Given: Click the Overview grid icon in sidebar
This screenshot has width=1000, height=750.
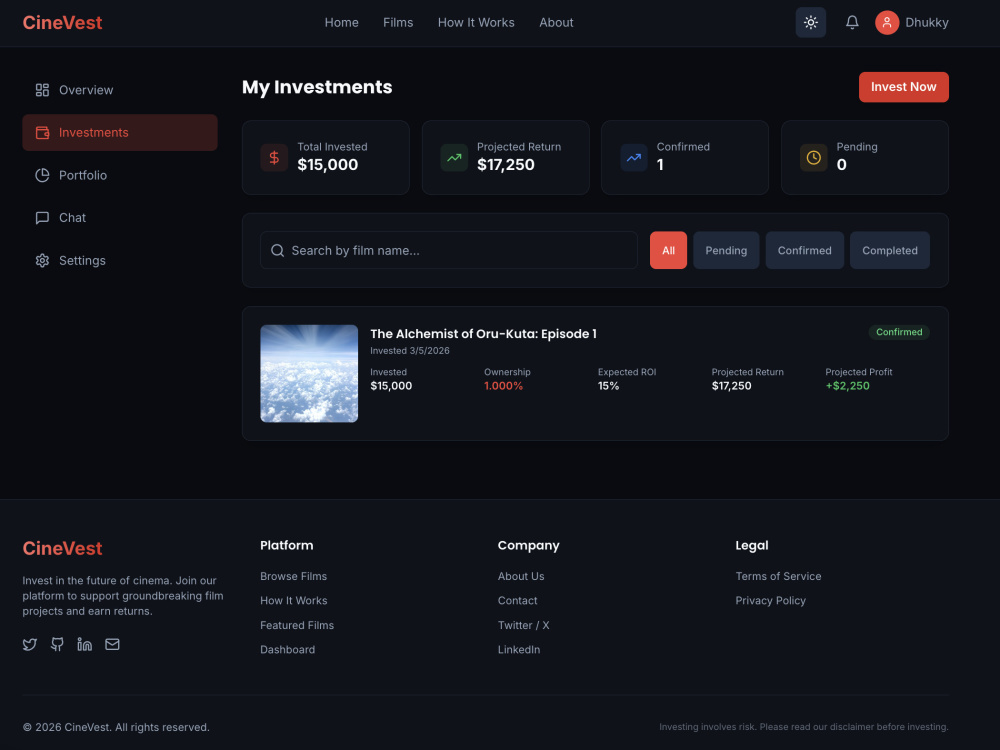Looking at the screenshot, I should (x=42, y=90).
